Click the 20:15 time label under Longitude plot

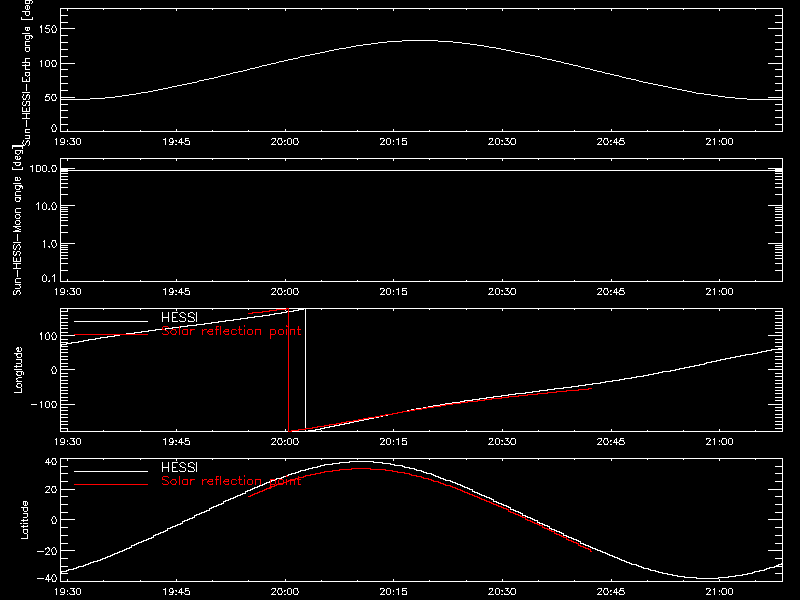tap(393, 441)
